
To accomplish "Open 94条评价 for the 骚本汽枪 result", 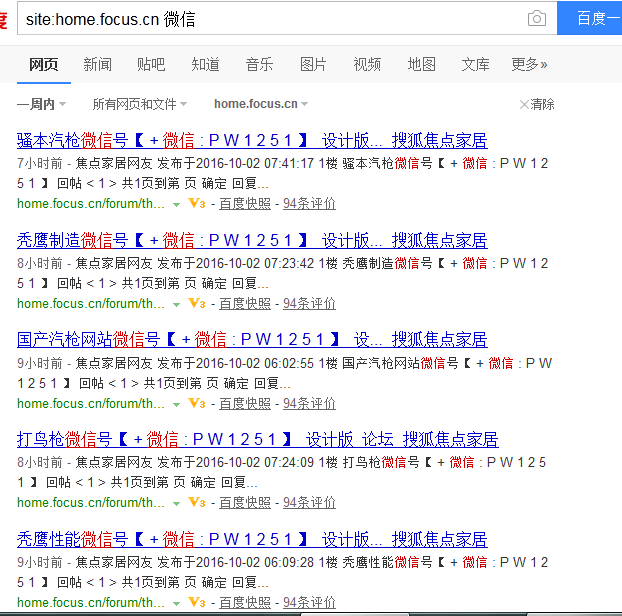I will pyautogui.click(x=309, y=204).
